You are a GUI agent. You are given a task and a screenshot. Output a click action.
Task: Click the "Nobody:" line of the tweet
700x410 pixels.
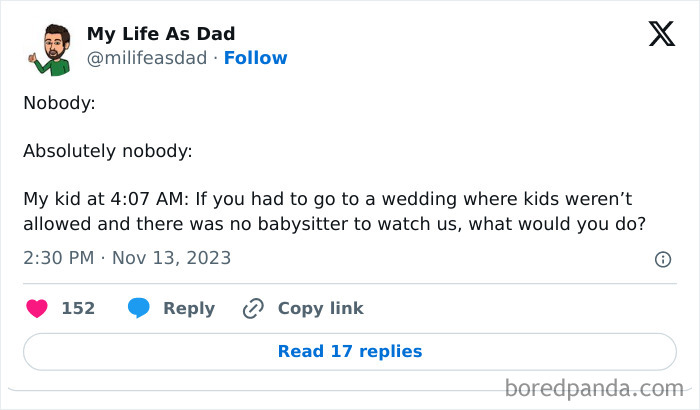pos(59,104)
